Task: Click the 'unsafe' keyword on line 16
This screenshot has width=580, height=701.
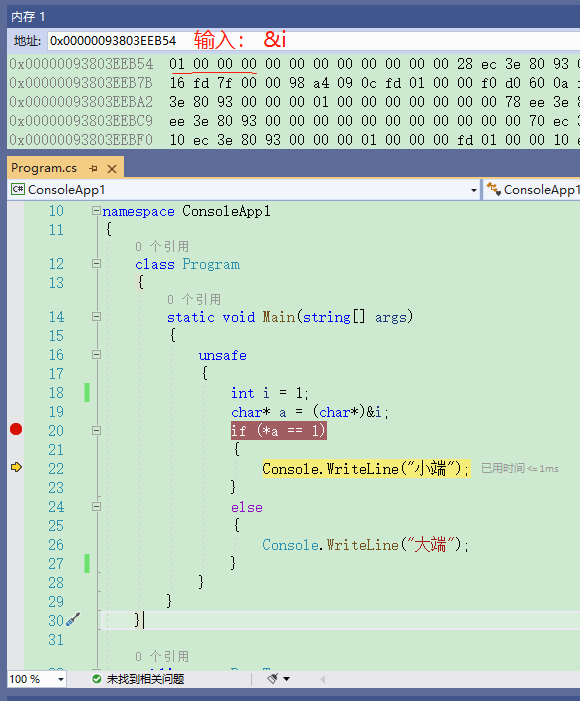Action: [x=222, y=355]
